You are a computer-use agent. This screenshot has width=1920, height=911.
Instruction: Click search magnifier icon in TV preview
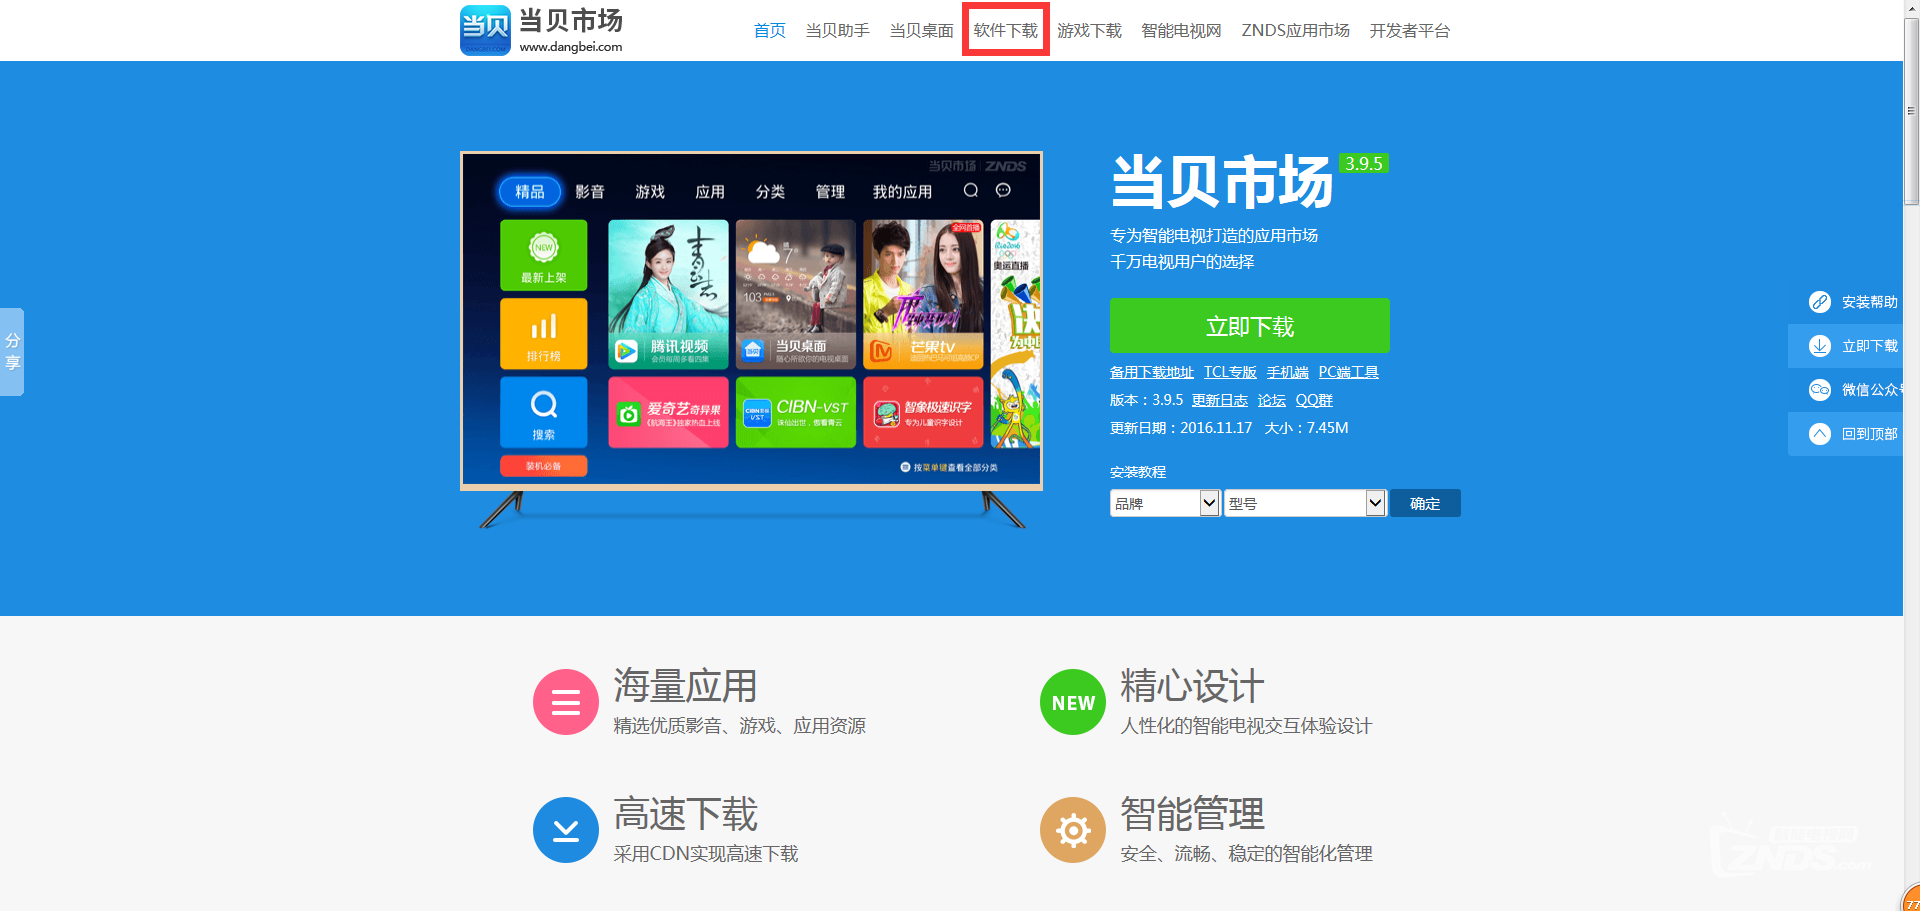(x=971, y=190)
